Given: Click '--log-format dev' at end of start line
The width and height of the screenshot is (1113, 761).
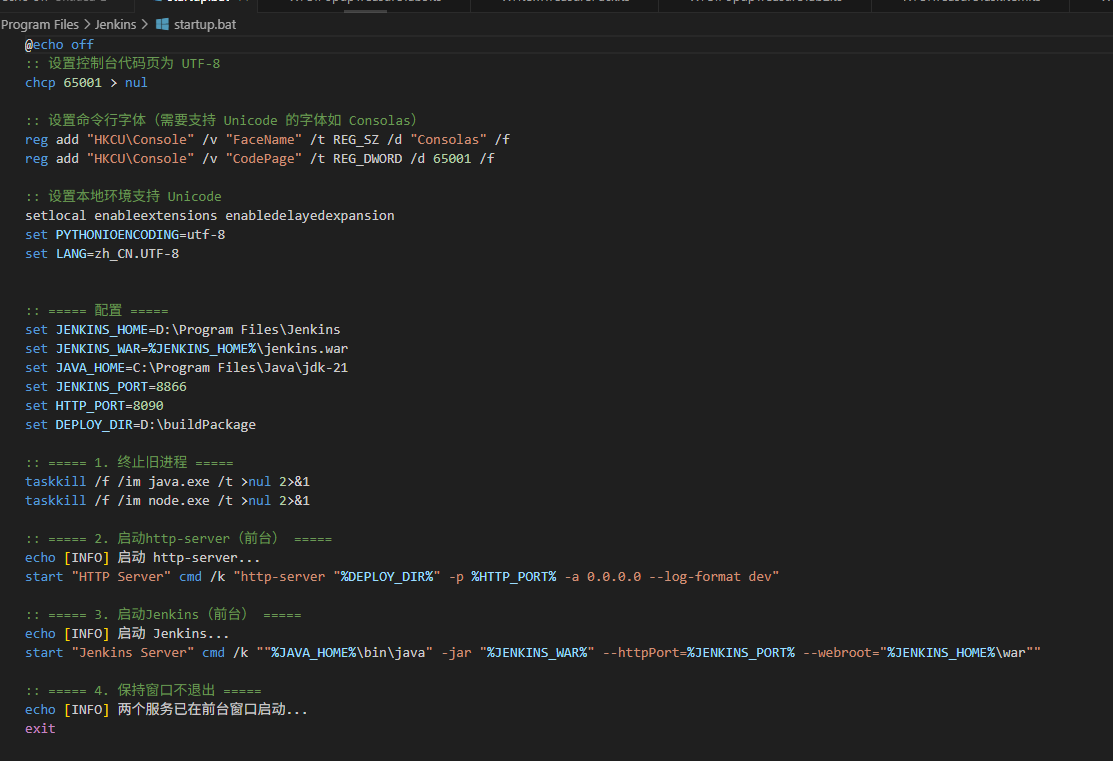Looking at the screenshot, I should tap(711, 576).
